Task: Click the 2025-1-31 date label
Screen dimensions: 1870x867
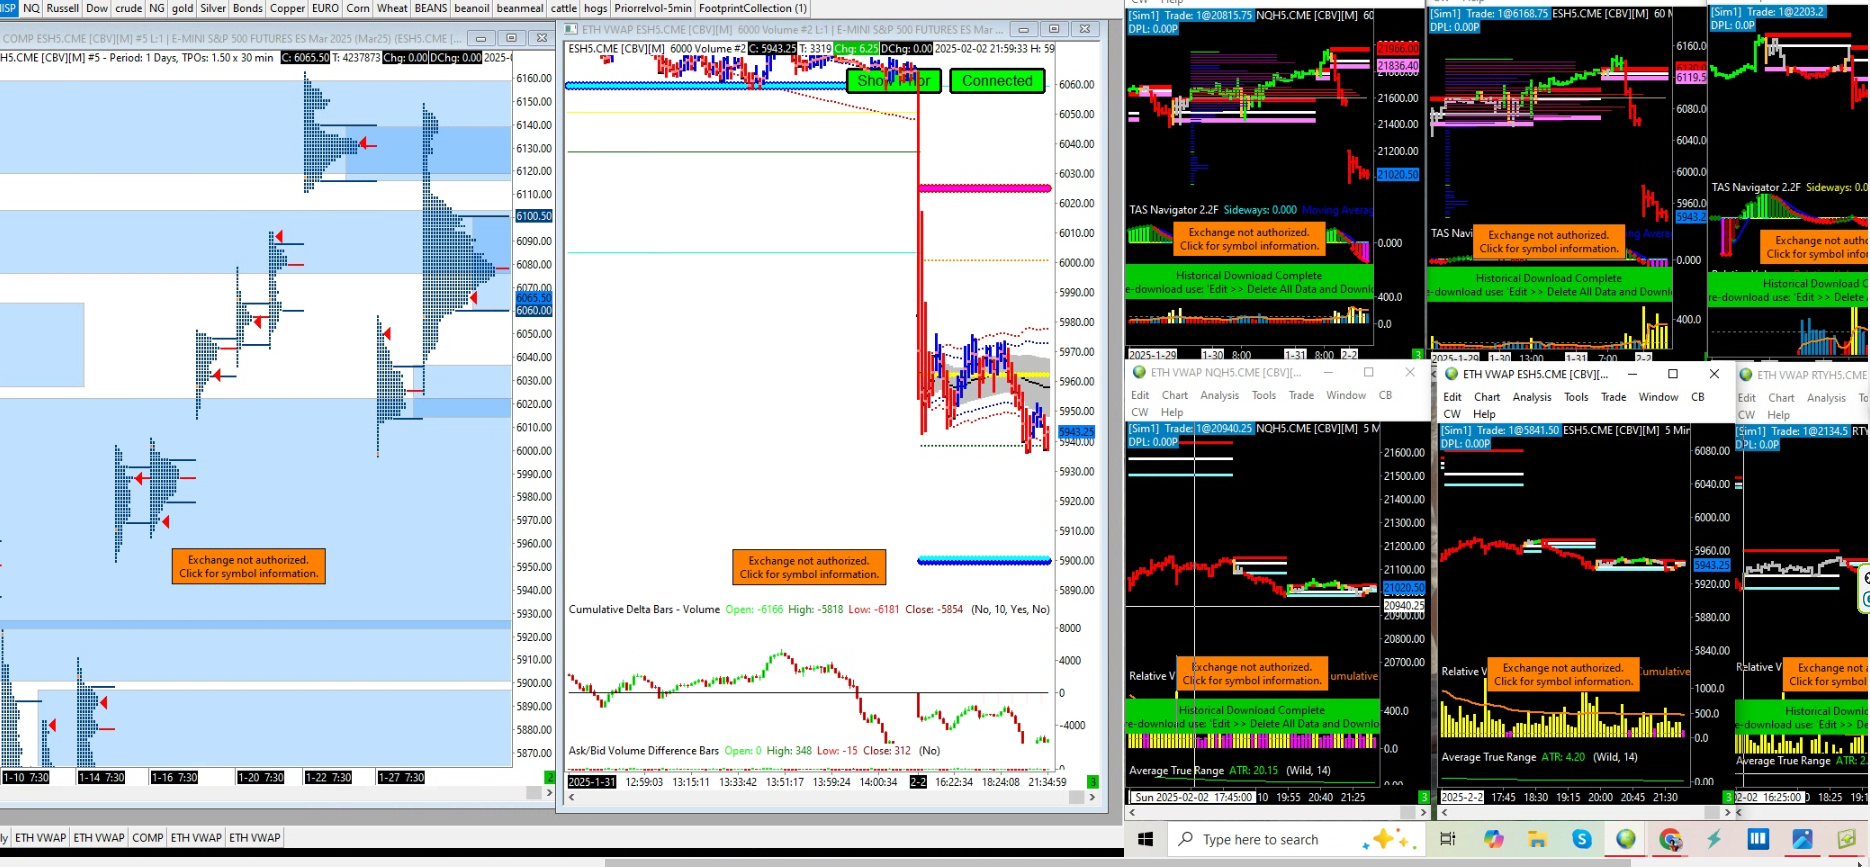Action: click(592, 782)
